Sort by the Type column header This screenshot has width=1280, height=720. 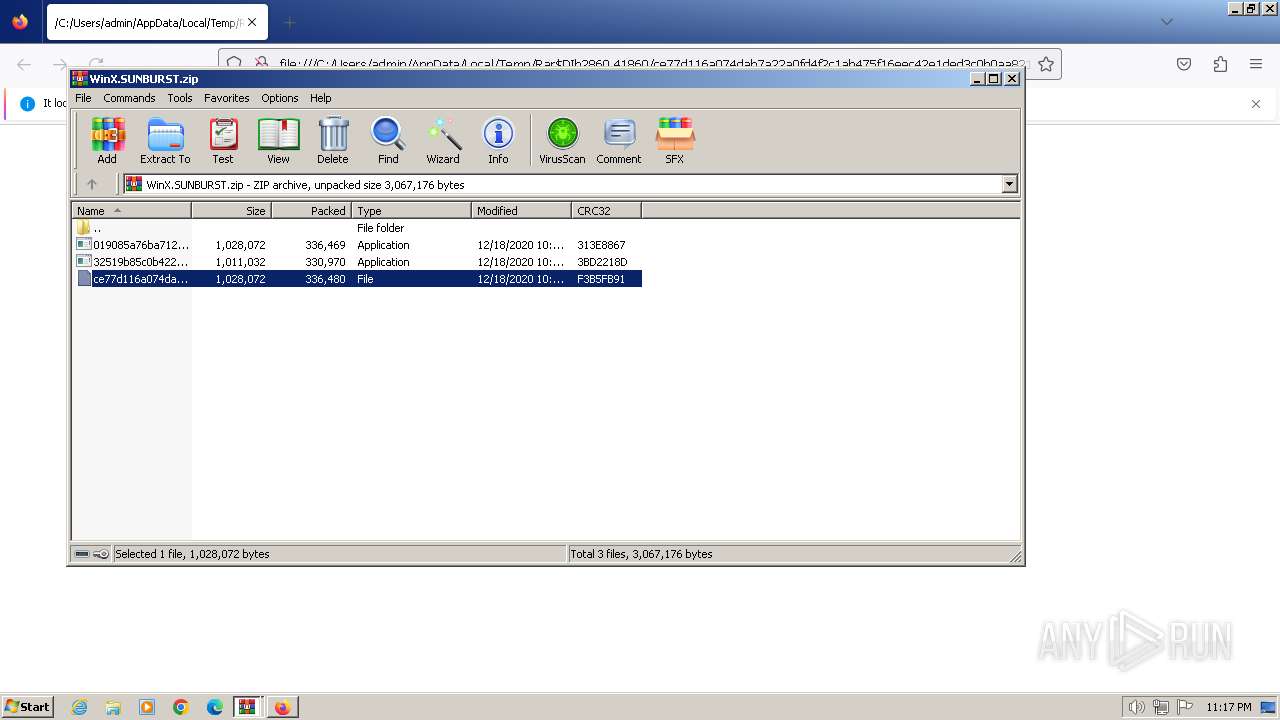pos(411,211)
